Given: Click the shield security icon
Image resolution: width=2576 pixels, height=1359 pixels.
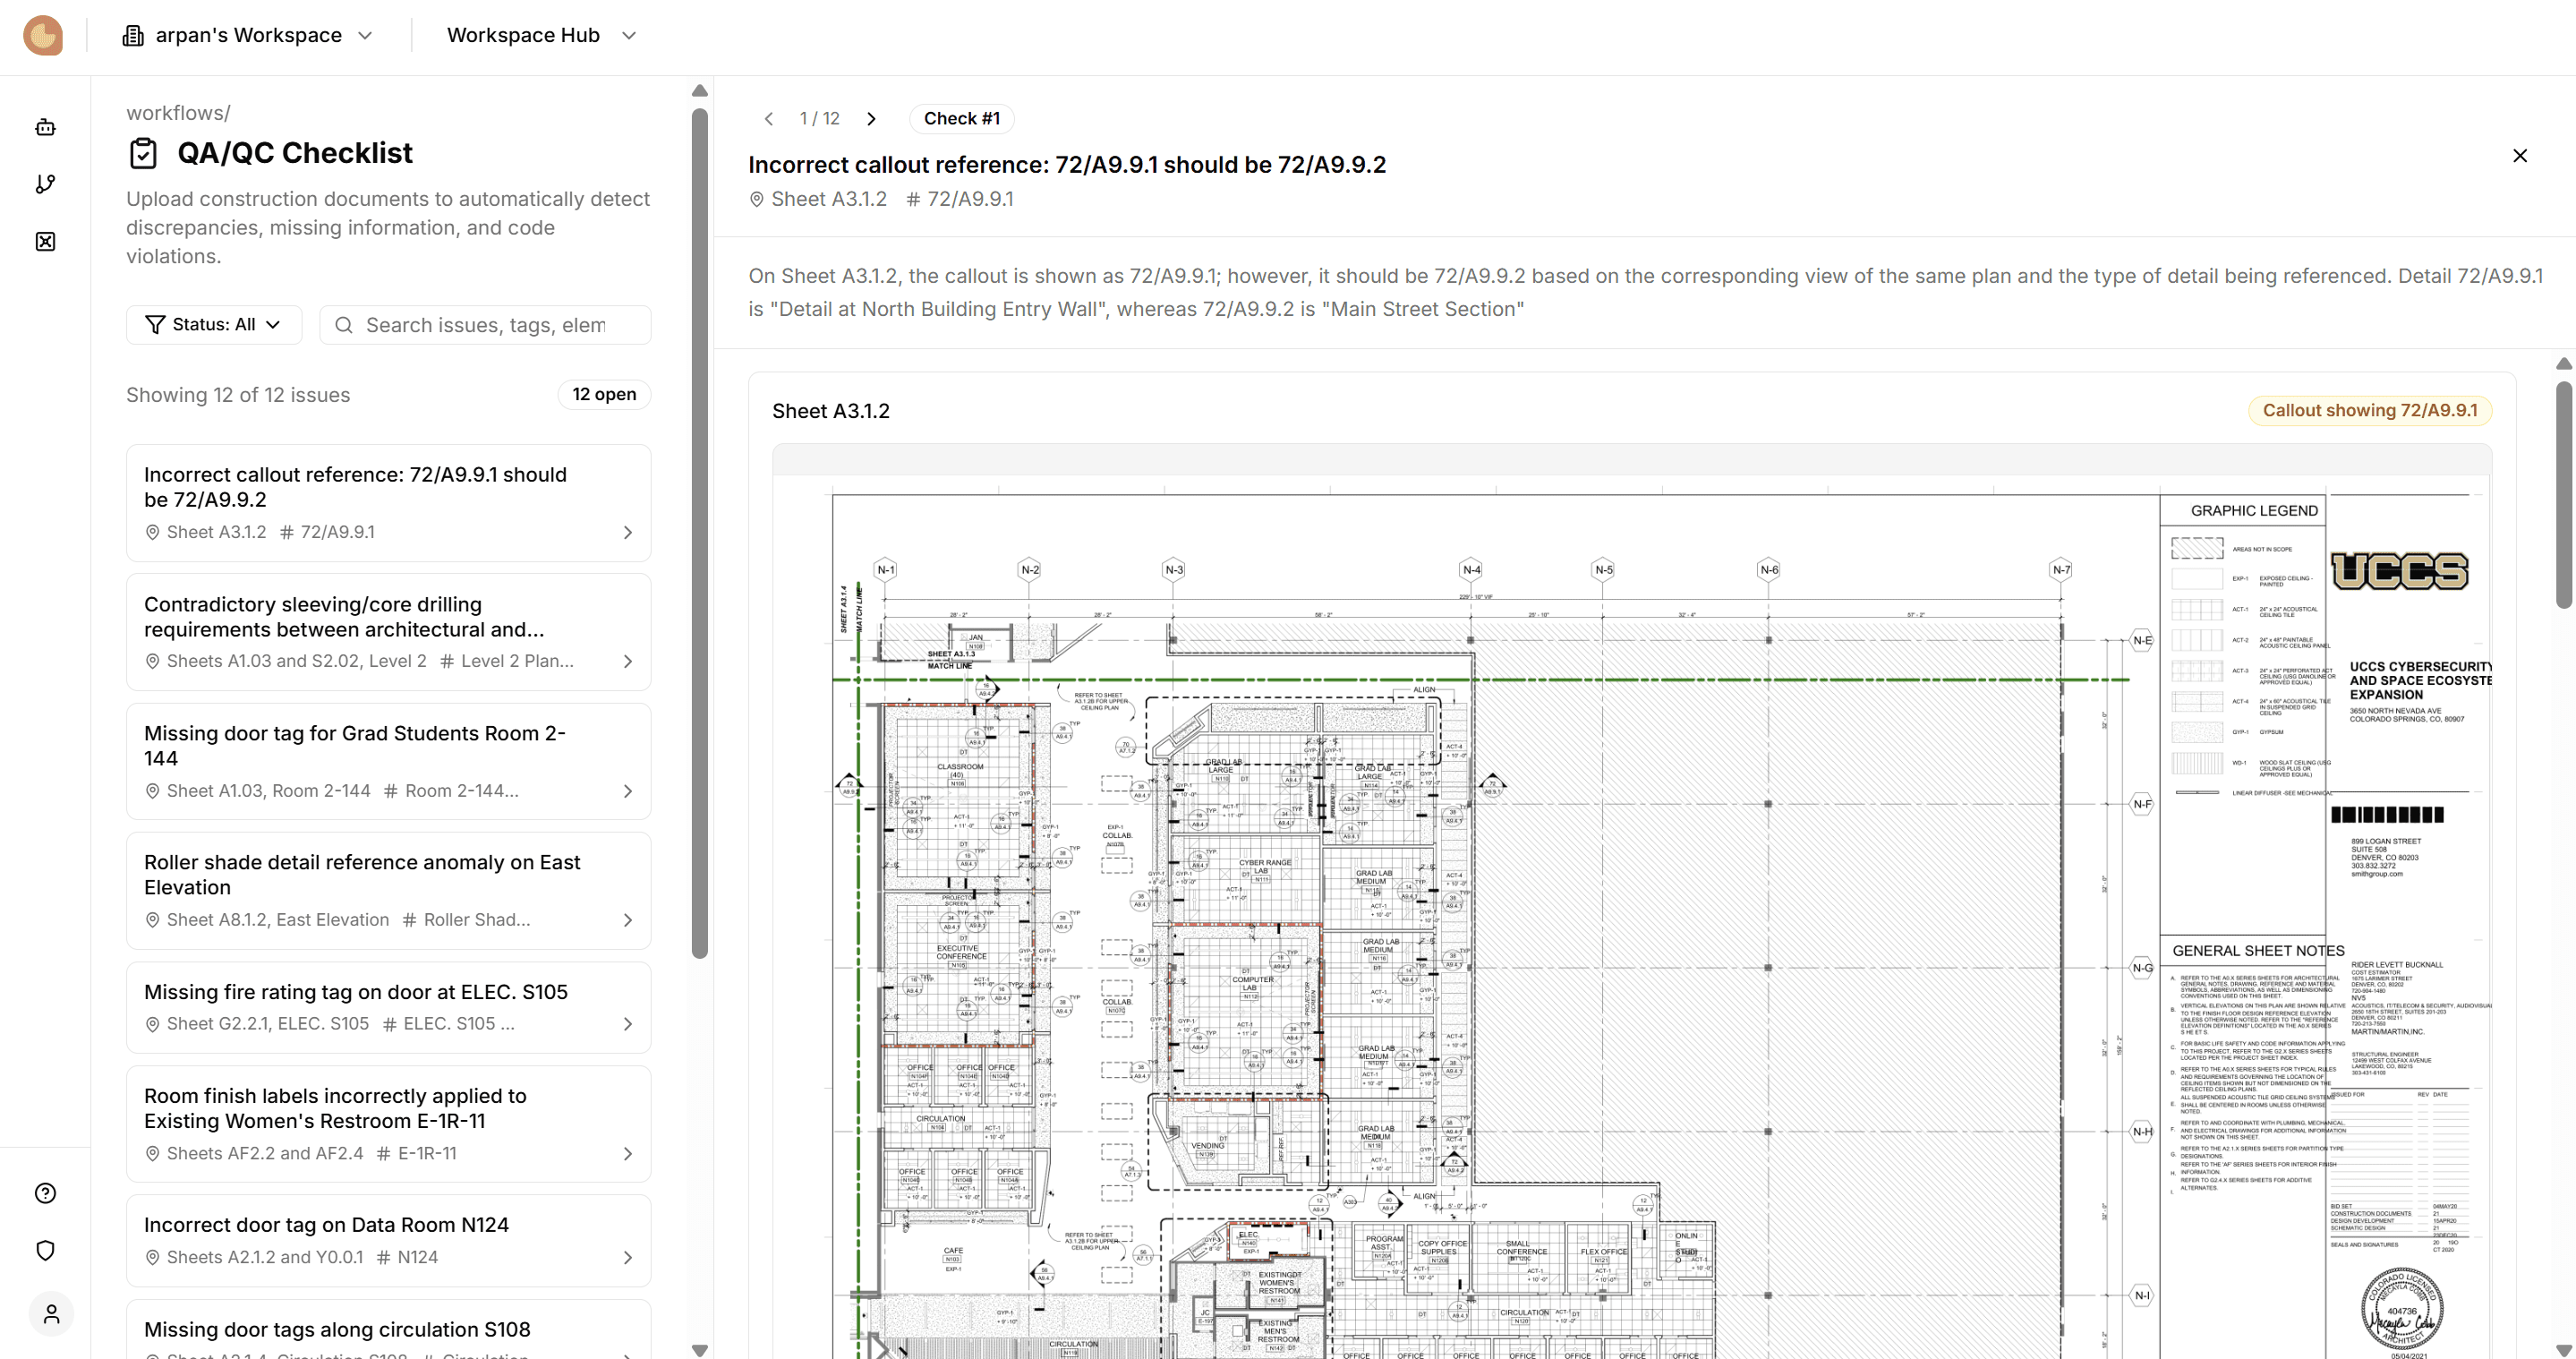Looking at the screenshot, I should tap(45, 1250).
